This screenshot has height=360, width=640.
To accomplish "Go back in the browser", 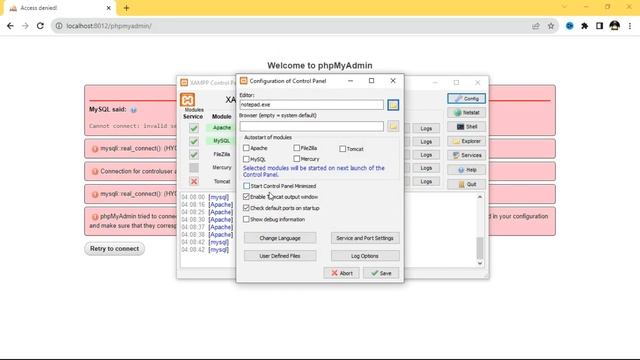I will (x=10, y=26).
